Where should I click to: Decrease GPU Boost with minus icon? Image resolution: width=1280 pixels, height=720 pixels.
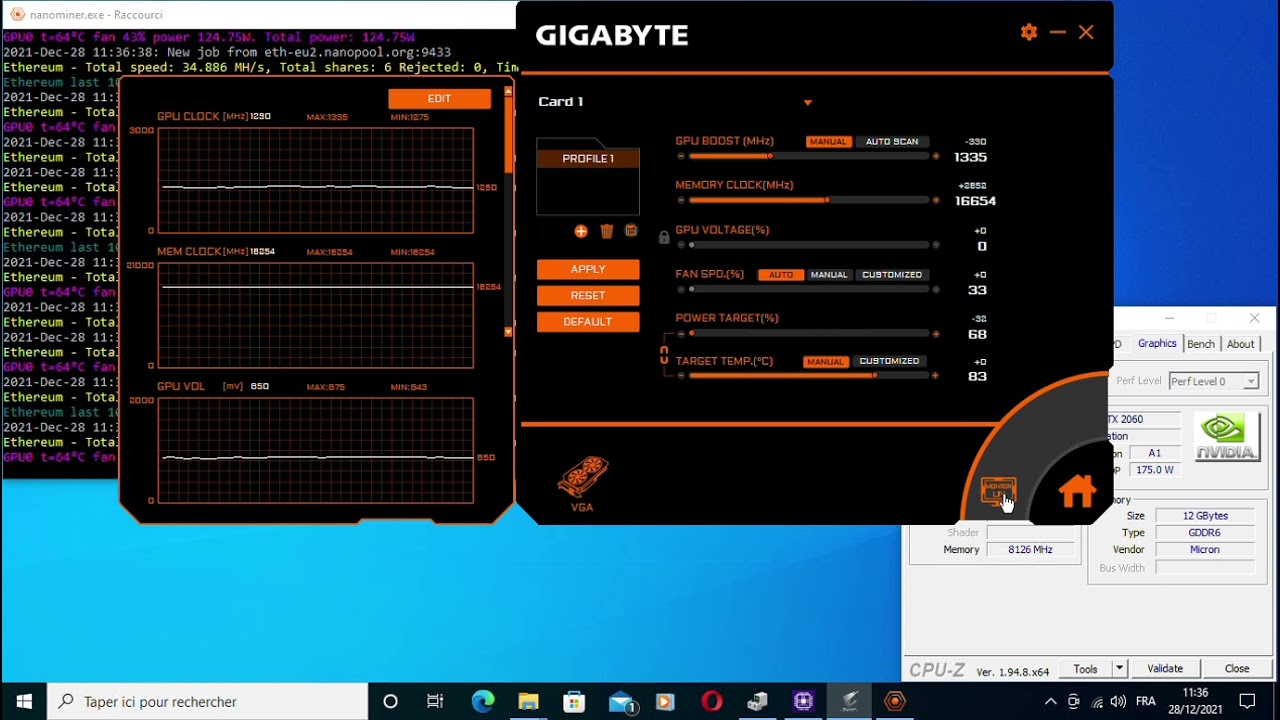click(681, 156)
